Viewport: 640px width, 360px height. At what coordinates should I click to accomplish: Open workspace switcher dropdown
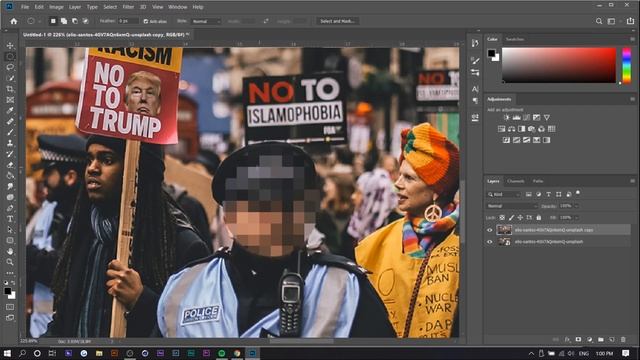(x=611, y=21)
